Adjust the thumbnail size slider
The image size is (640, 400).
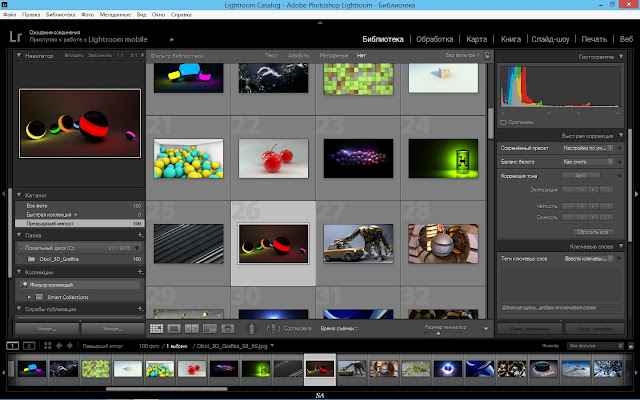coord(440,334)
